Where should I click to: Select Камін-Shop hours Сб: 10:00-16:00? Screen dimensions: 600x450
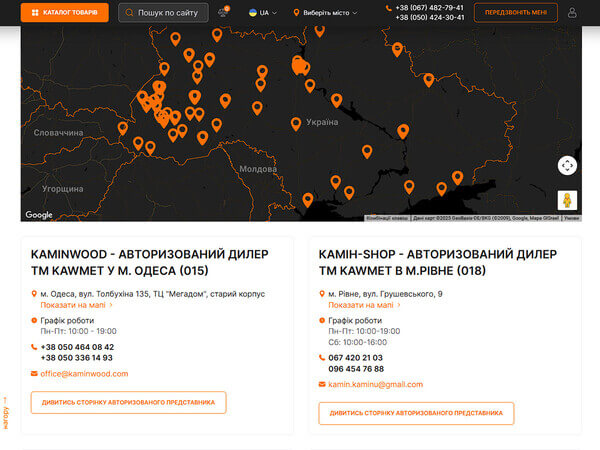click(358, 342)
